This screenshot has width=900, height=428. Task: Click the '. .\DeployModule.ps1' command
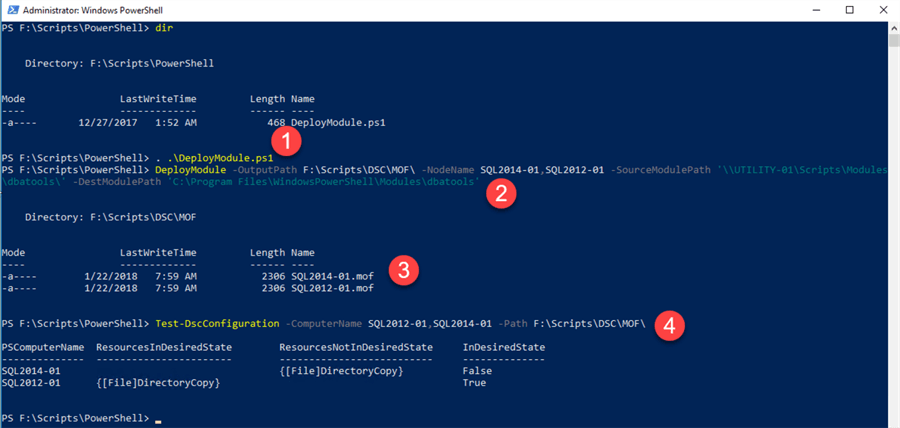(x=214, y=158)
